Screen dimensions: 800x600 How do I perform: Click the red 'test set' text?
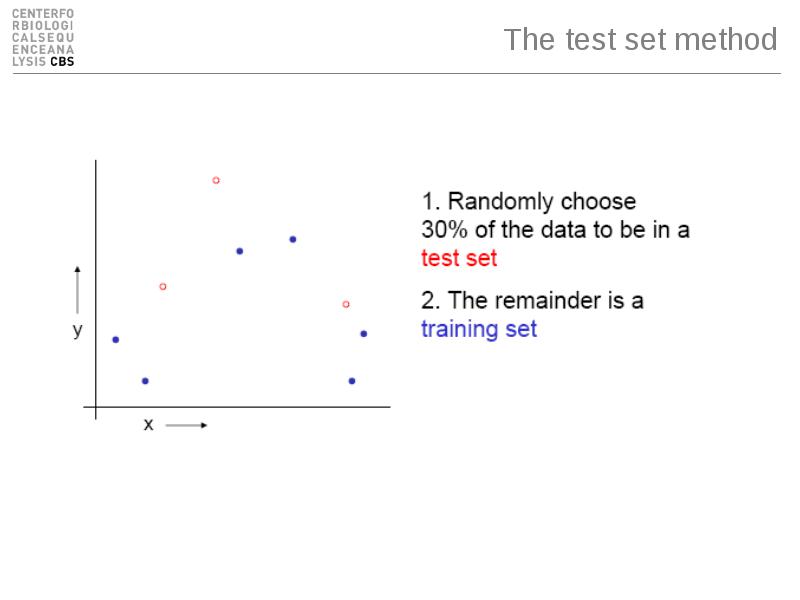(x=459, y=258)
